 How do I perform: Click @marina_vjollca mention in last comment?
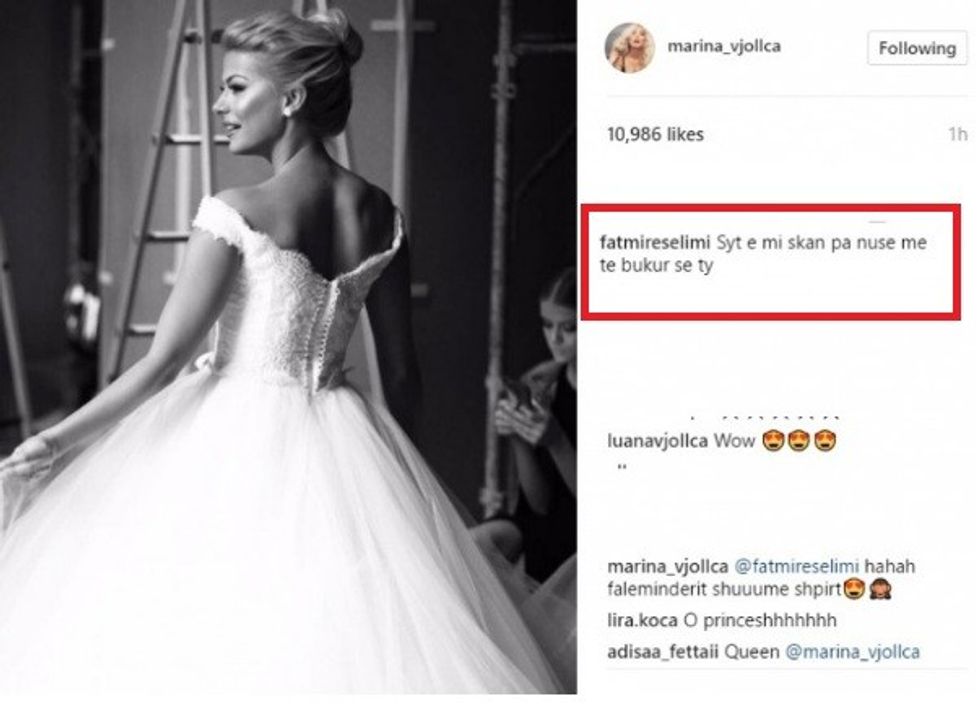[x=852, y=652]
